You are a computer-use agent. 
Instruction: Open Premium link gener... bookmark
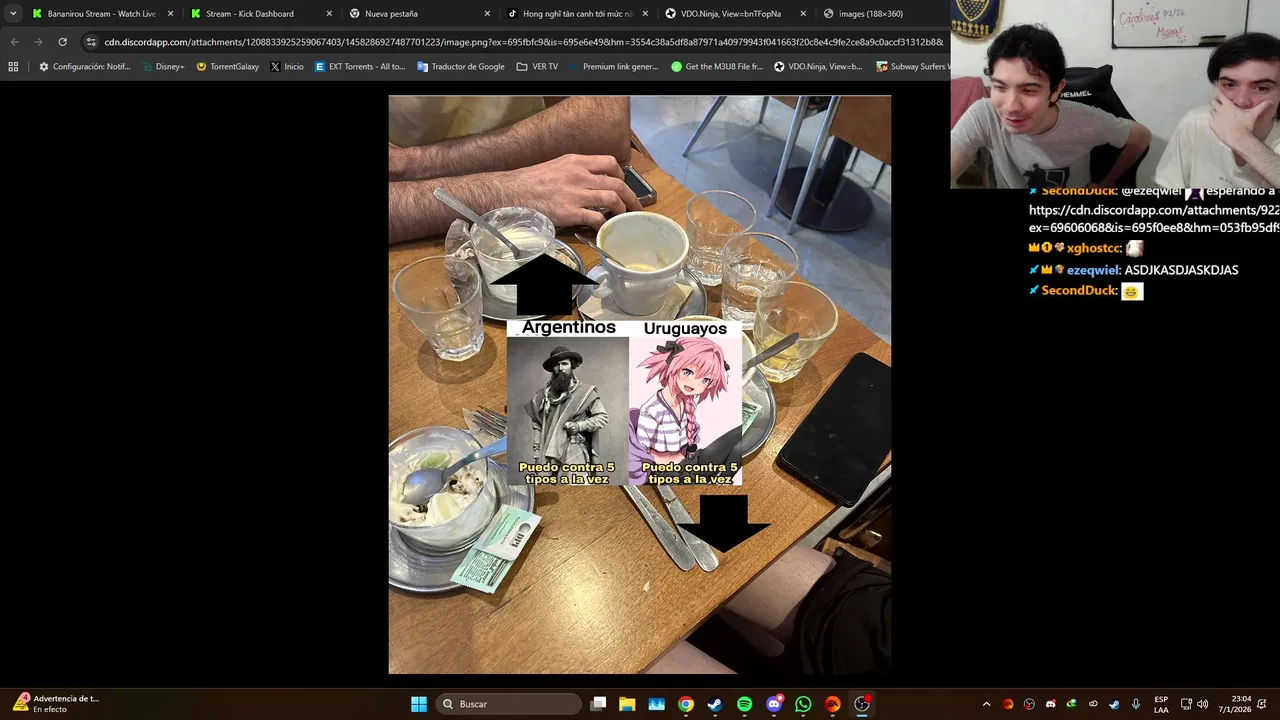click(614, 67)
